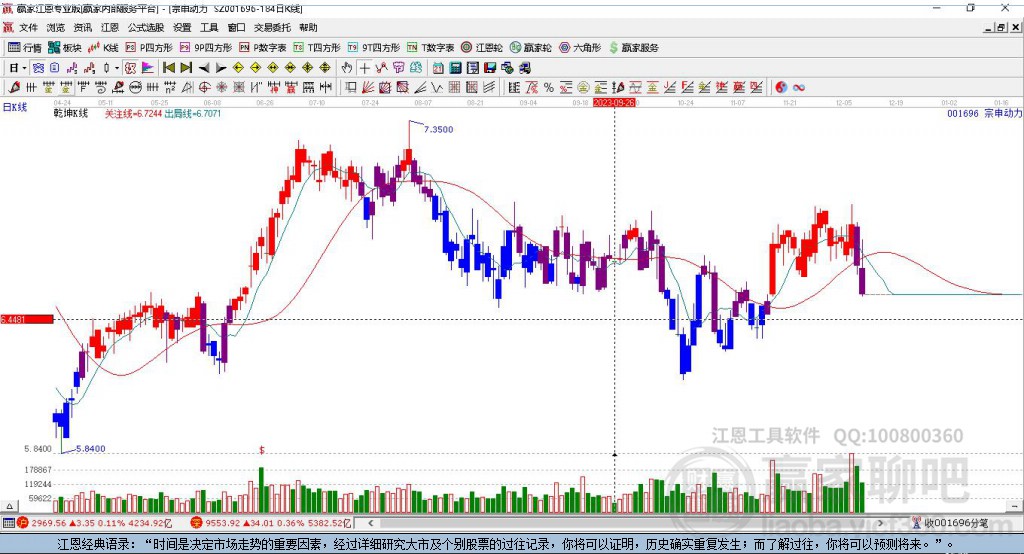Select the triangle angle measuring tool

(x=187, y=87)
